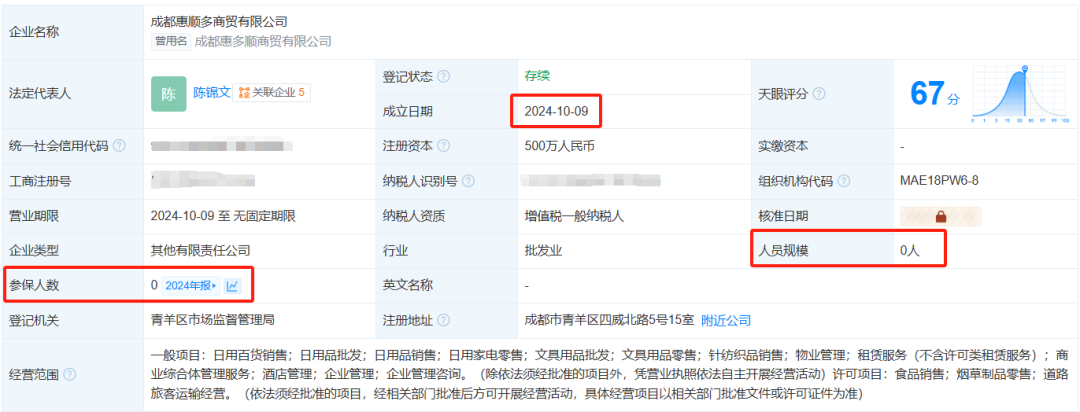Show 天眼评分 help info icon
Screen dimensions: 1080x412
819,94
